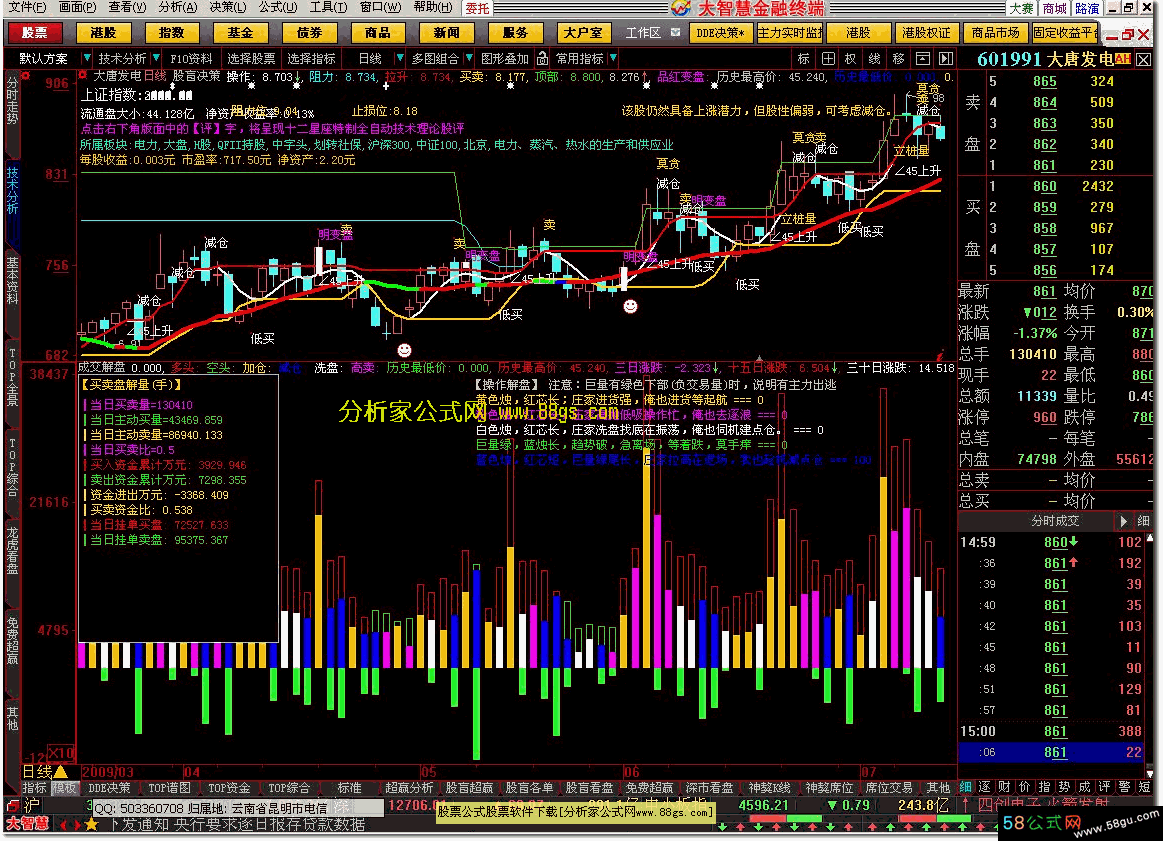Switch to the DDE决策 bottom tab
This screenshot has width=1163, height=841.
109,788
